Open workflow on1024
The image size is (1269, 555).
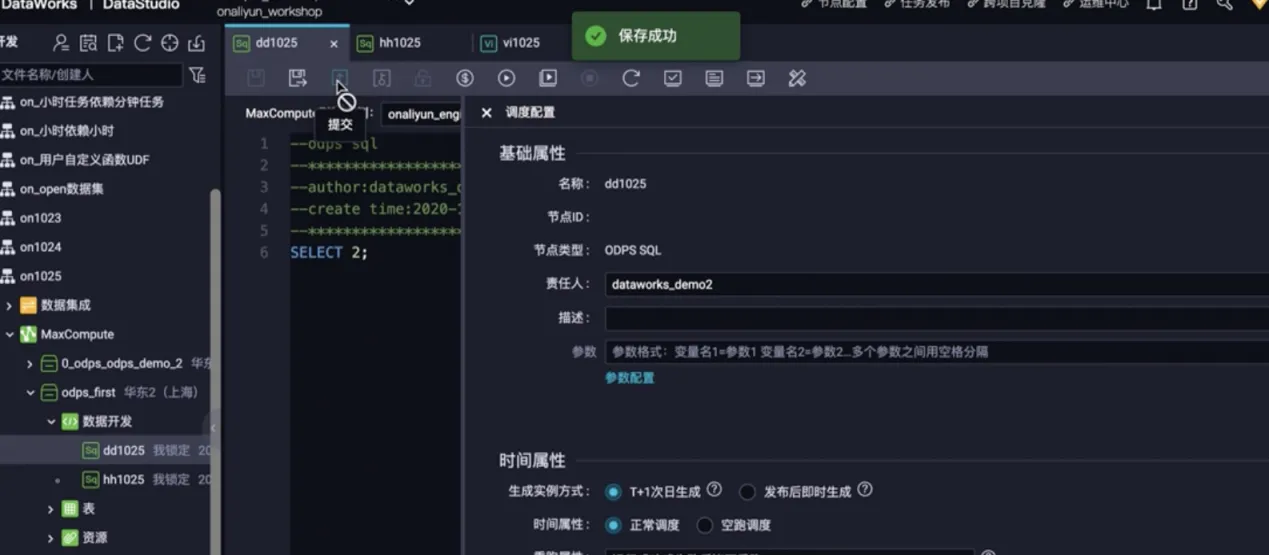click(41, 247)
